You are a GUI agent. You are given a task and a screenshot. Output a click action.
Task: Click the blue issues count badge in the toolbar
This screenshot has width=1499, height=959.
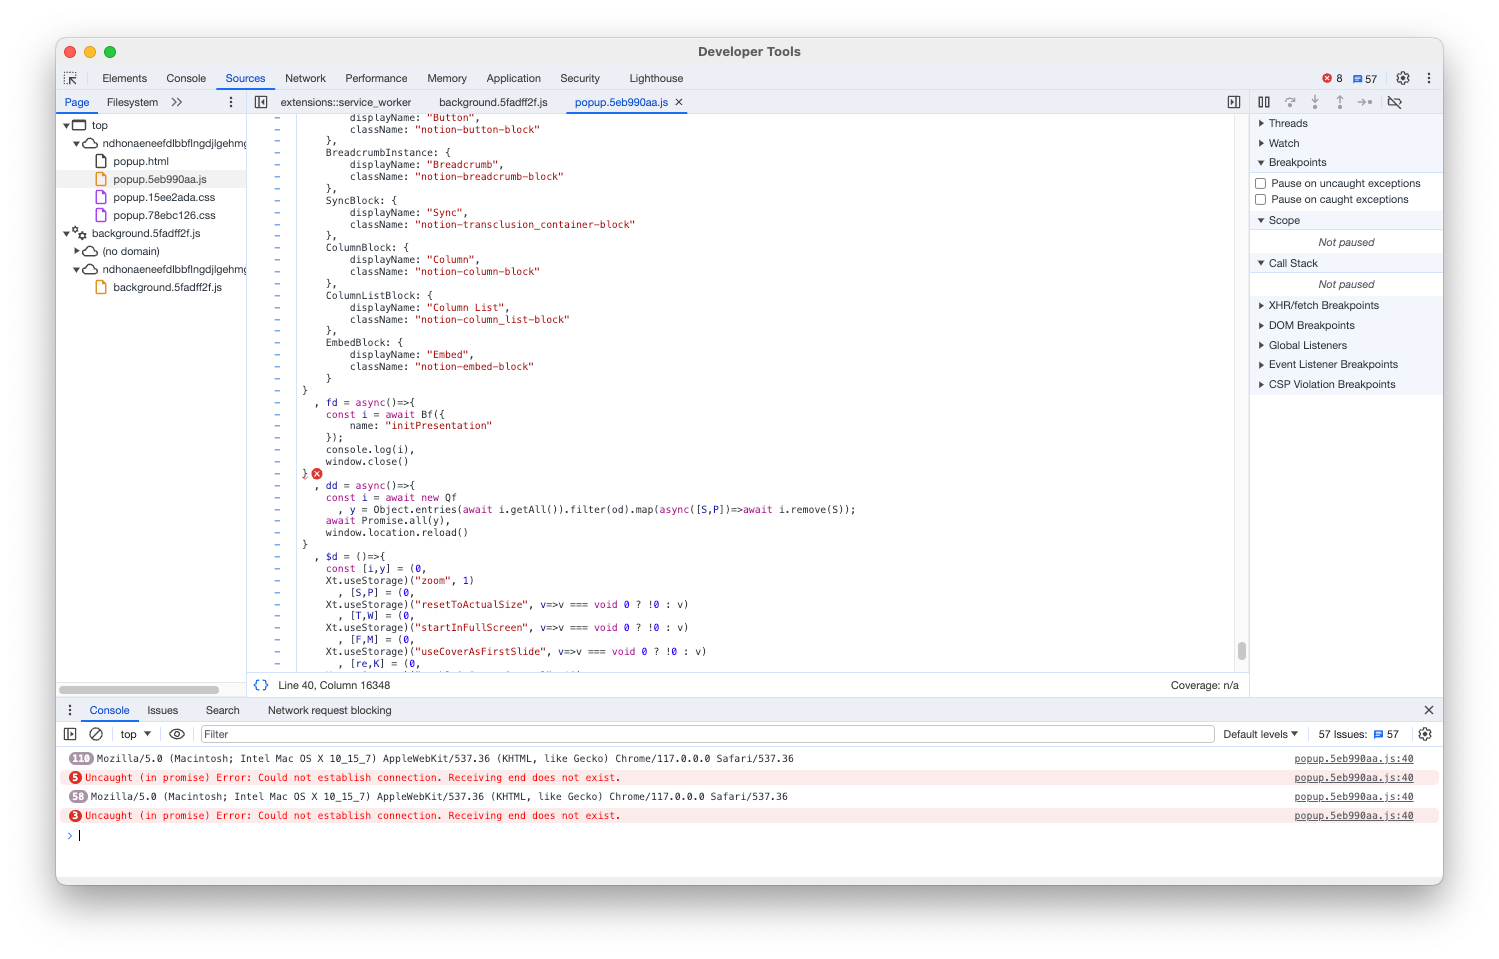pyautogui.click(x=1365, y=79)
